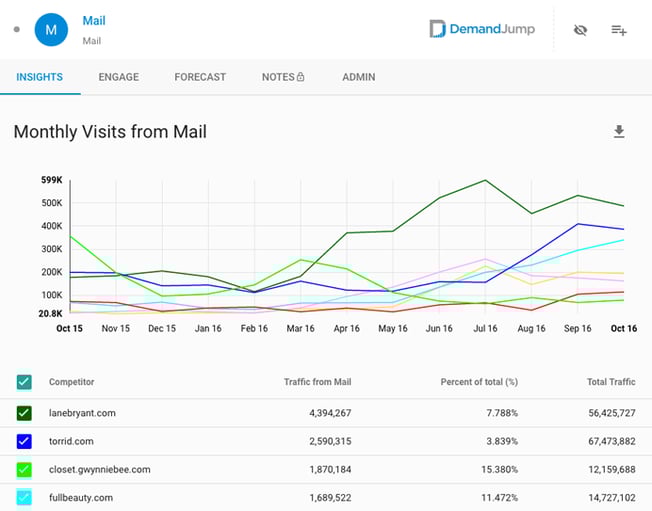The height and width of the screenshot is (511, 652).
Task: Click total traffic 56,425,727
Action: pyautogui.click(x=612, y=413)
